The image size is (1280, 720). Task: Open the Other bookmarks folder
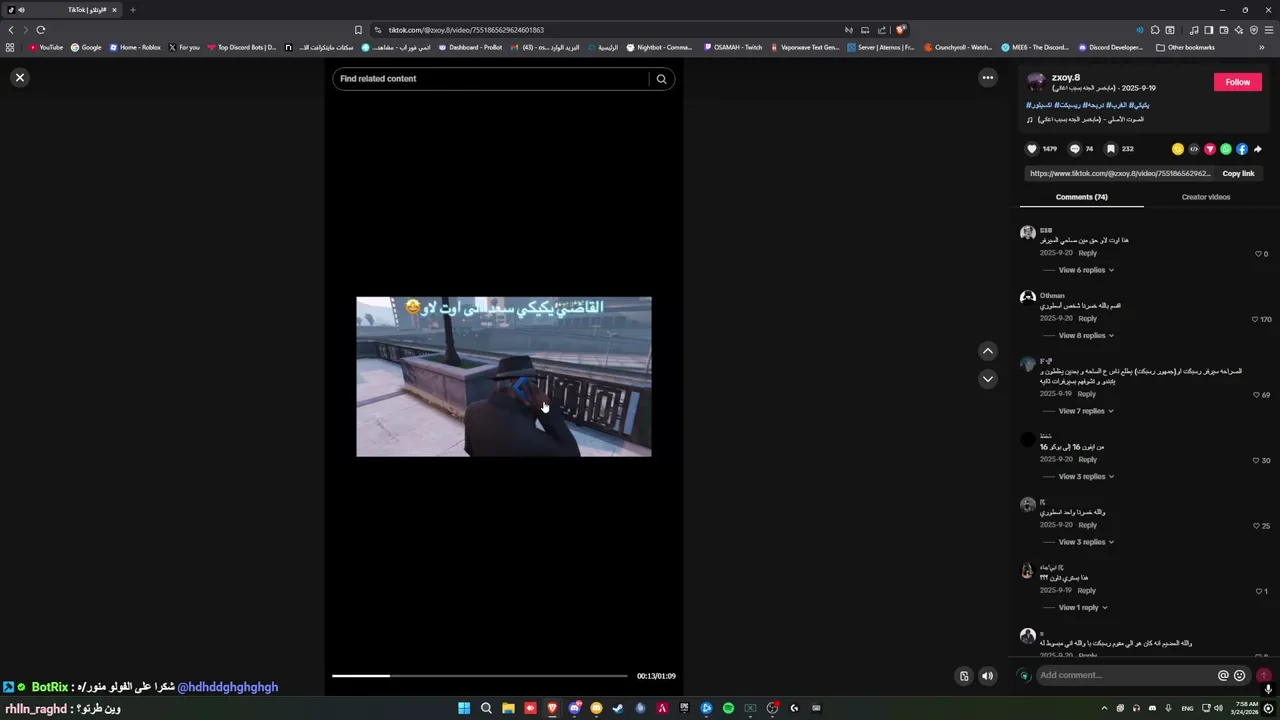point(1185,47)
